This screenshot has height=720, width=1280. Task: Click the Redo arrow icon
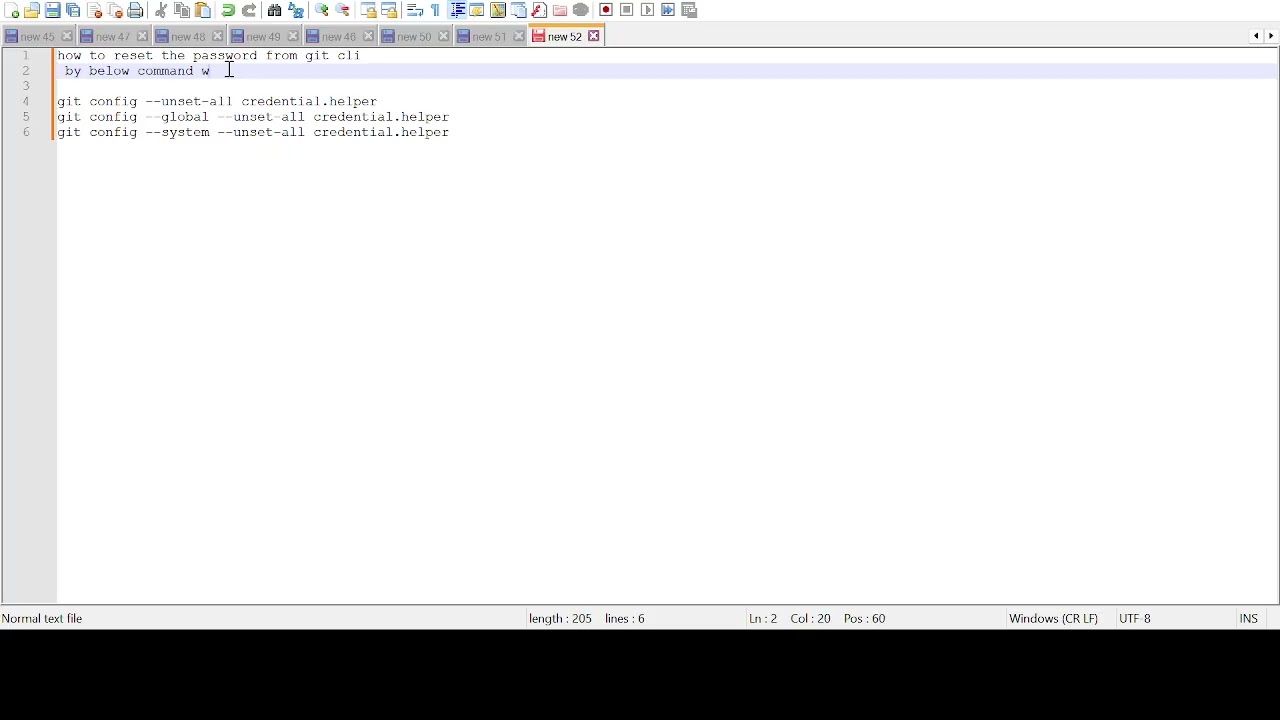click(249, 10)
